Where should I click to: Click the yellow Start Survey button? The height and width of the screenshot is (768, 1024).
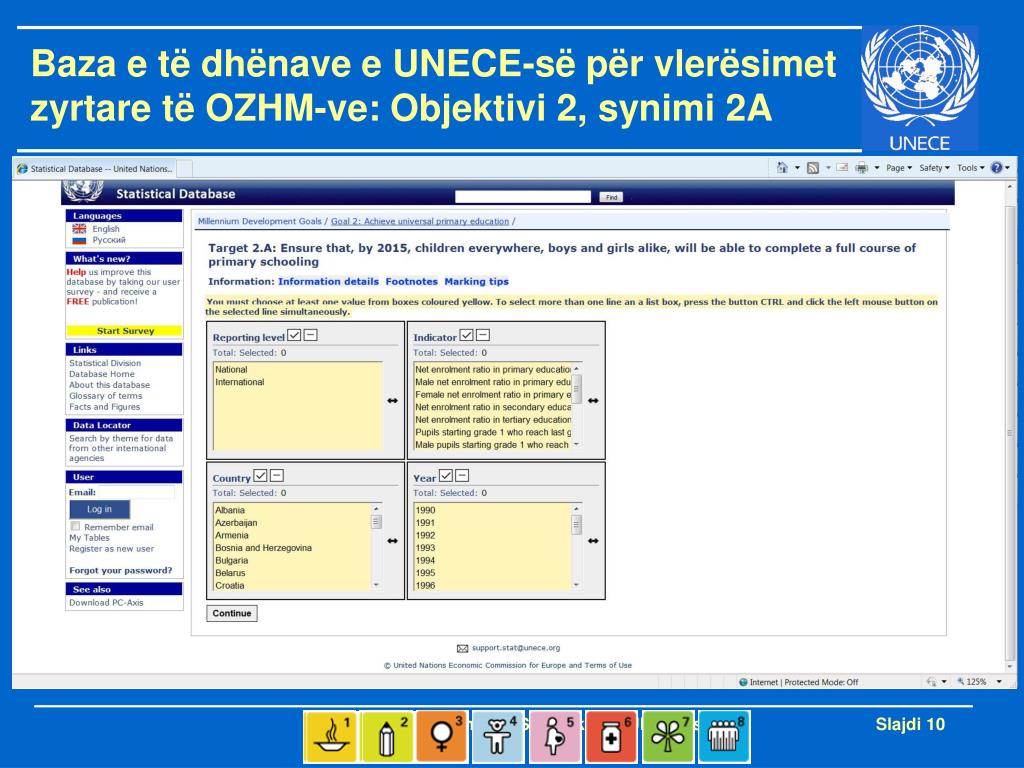pos(125,331)
